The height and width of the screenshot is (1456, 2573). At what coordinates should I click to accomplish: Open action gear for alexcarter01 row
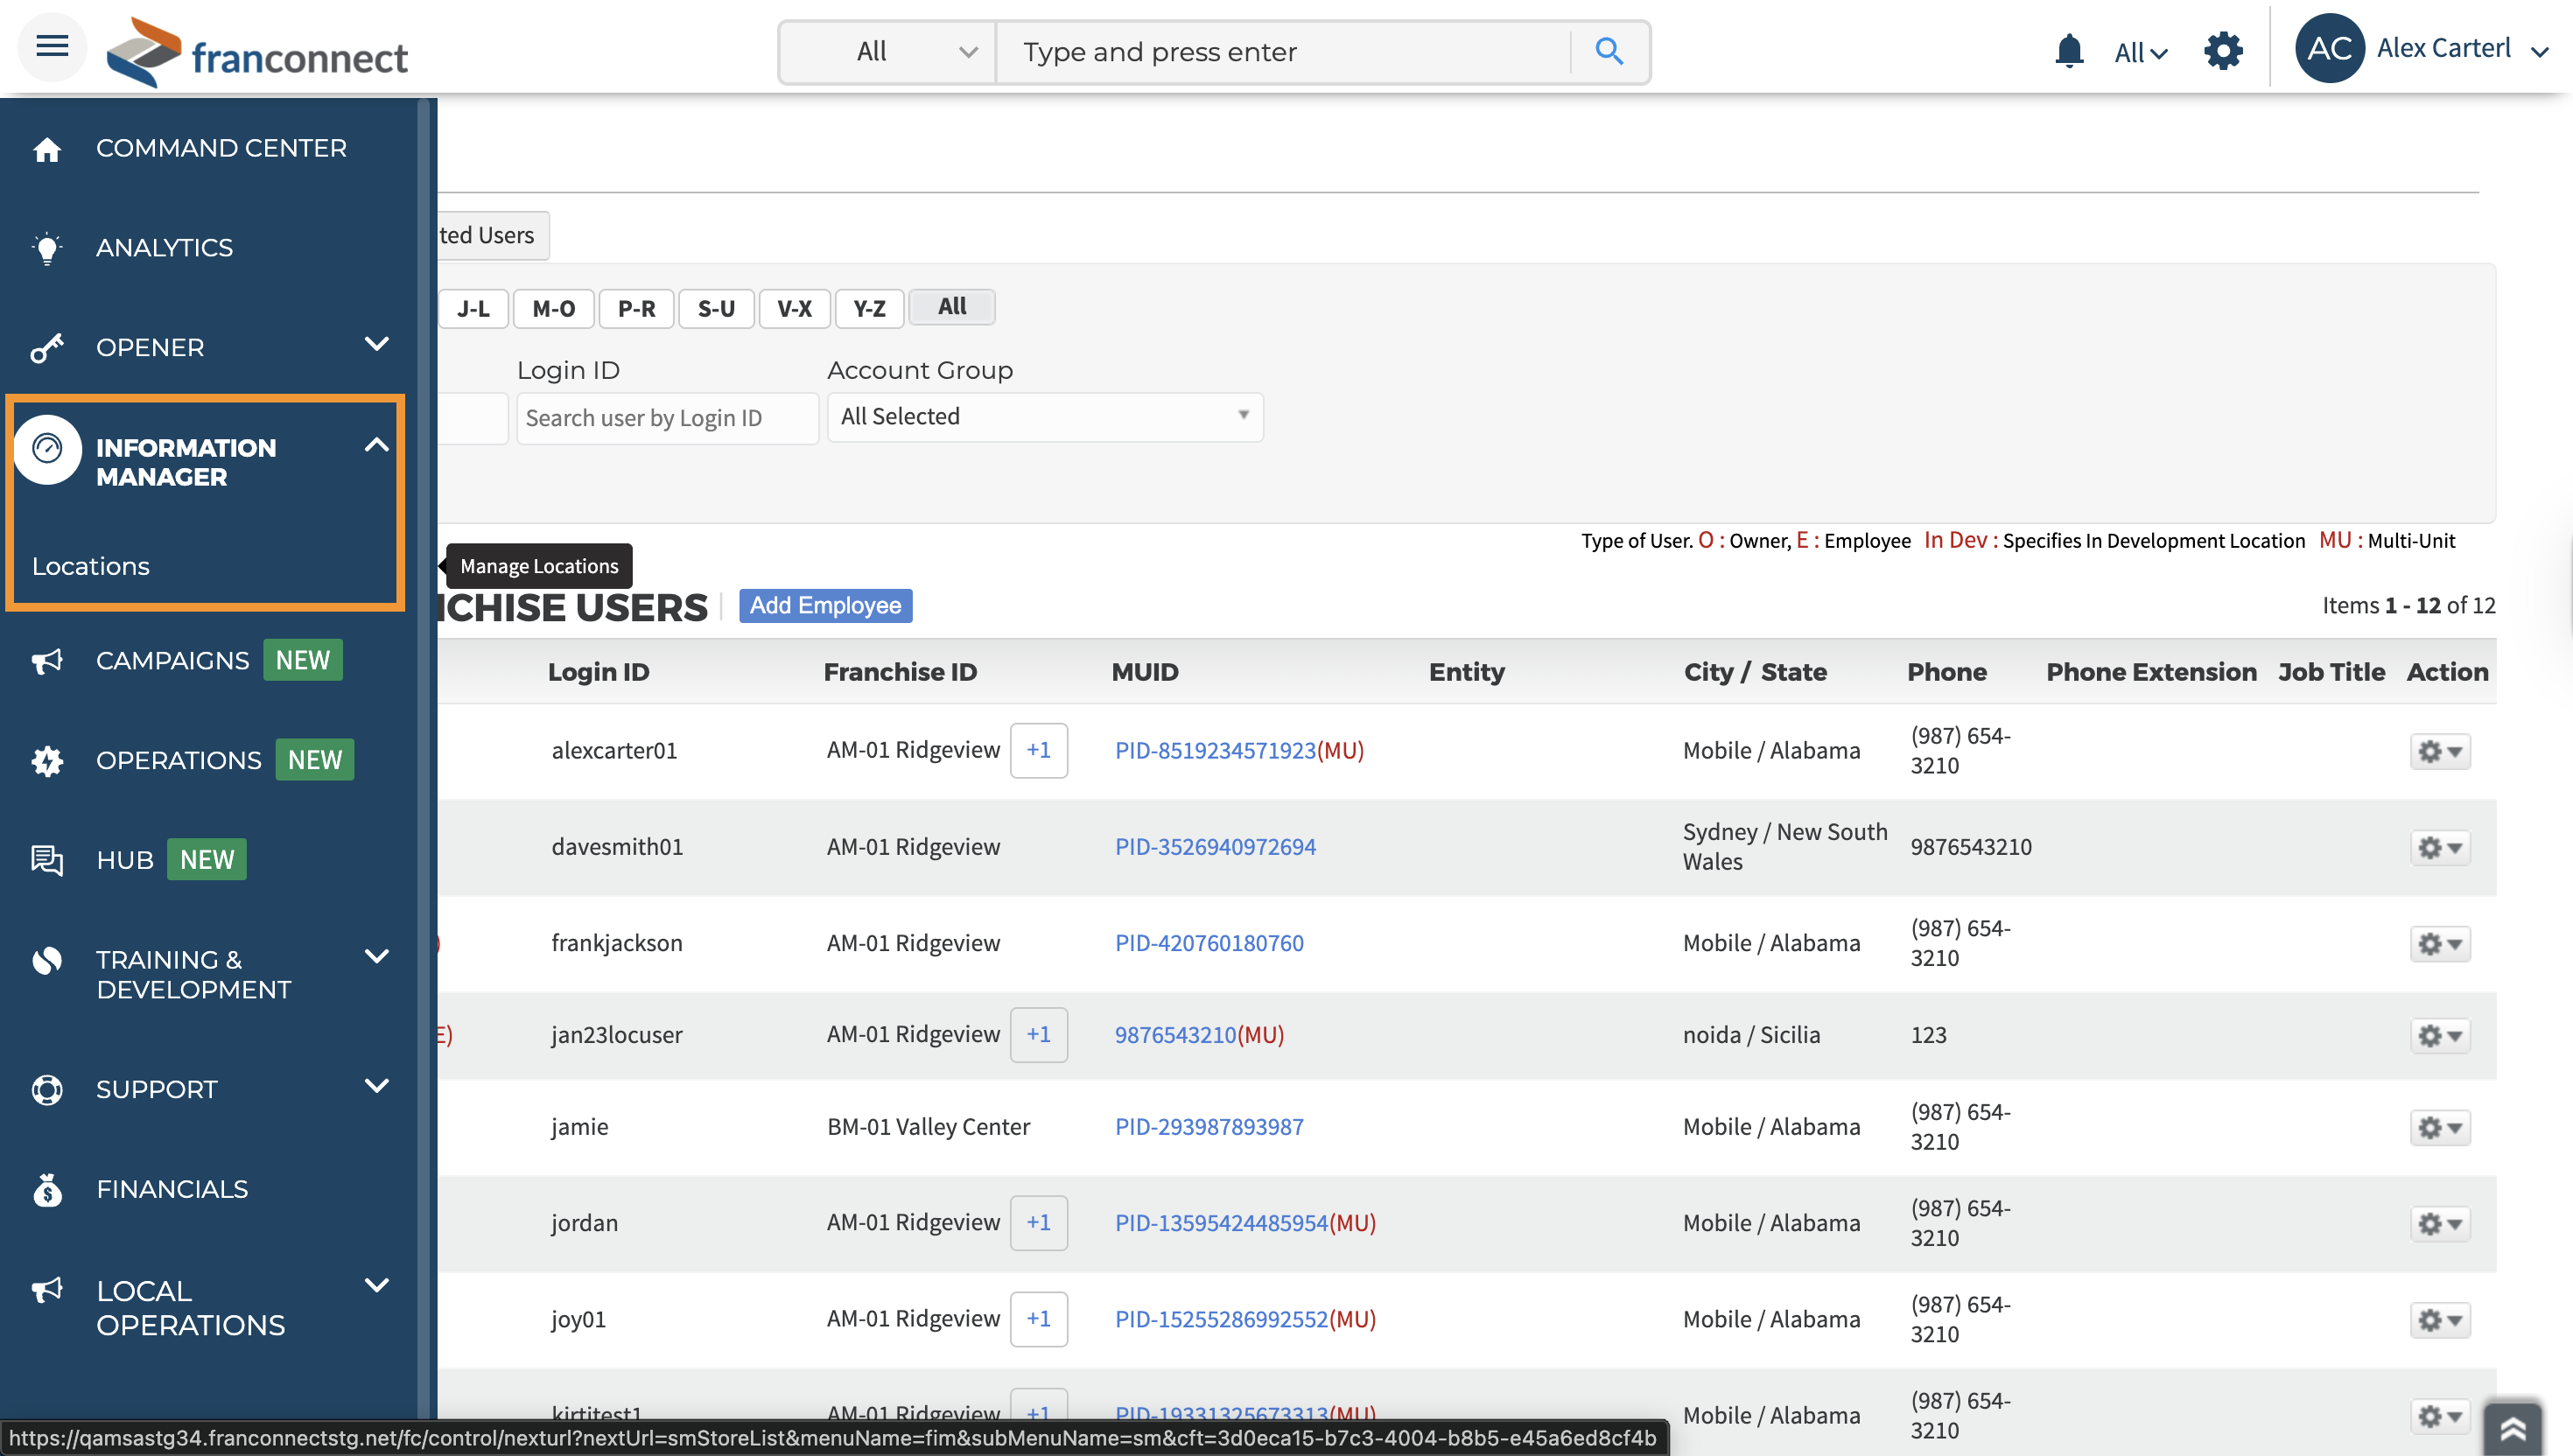(x=2438, y=751)
